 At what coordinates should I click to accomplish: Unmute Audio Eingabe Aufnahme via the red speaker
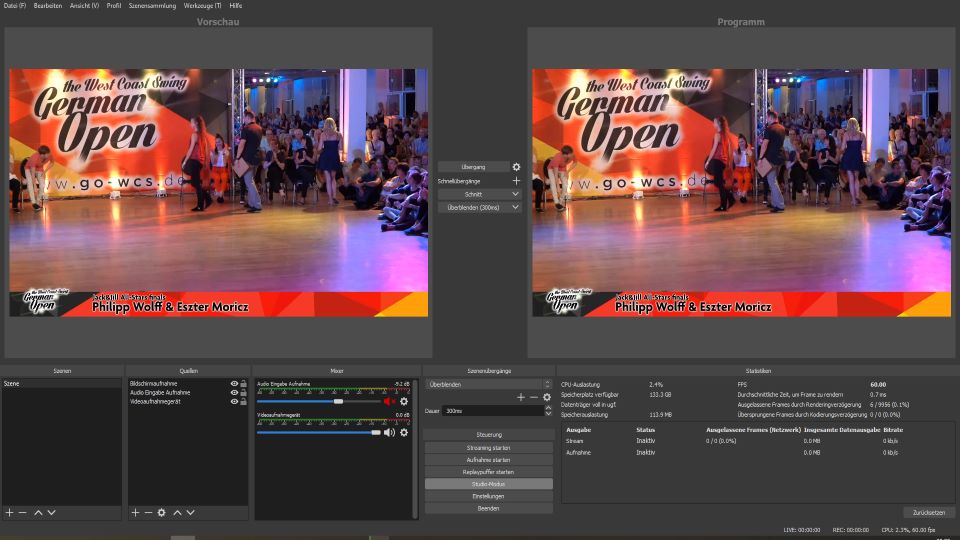click(389, 401)
